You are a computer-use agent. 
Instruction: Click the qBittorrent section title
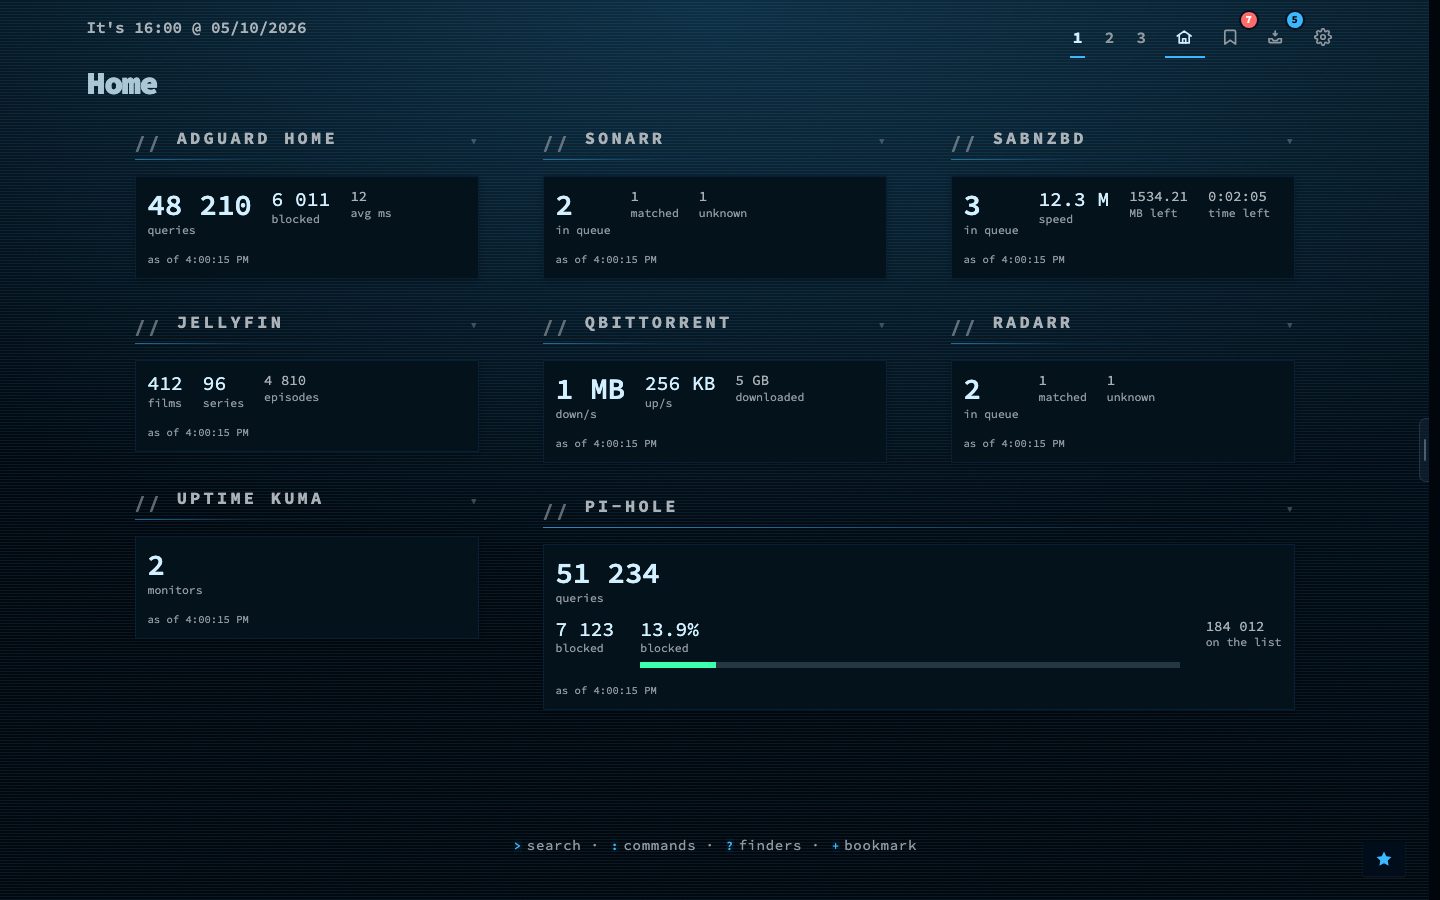click(658, 323)
